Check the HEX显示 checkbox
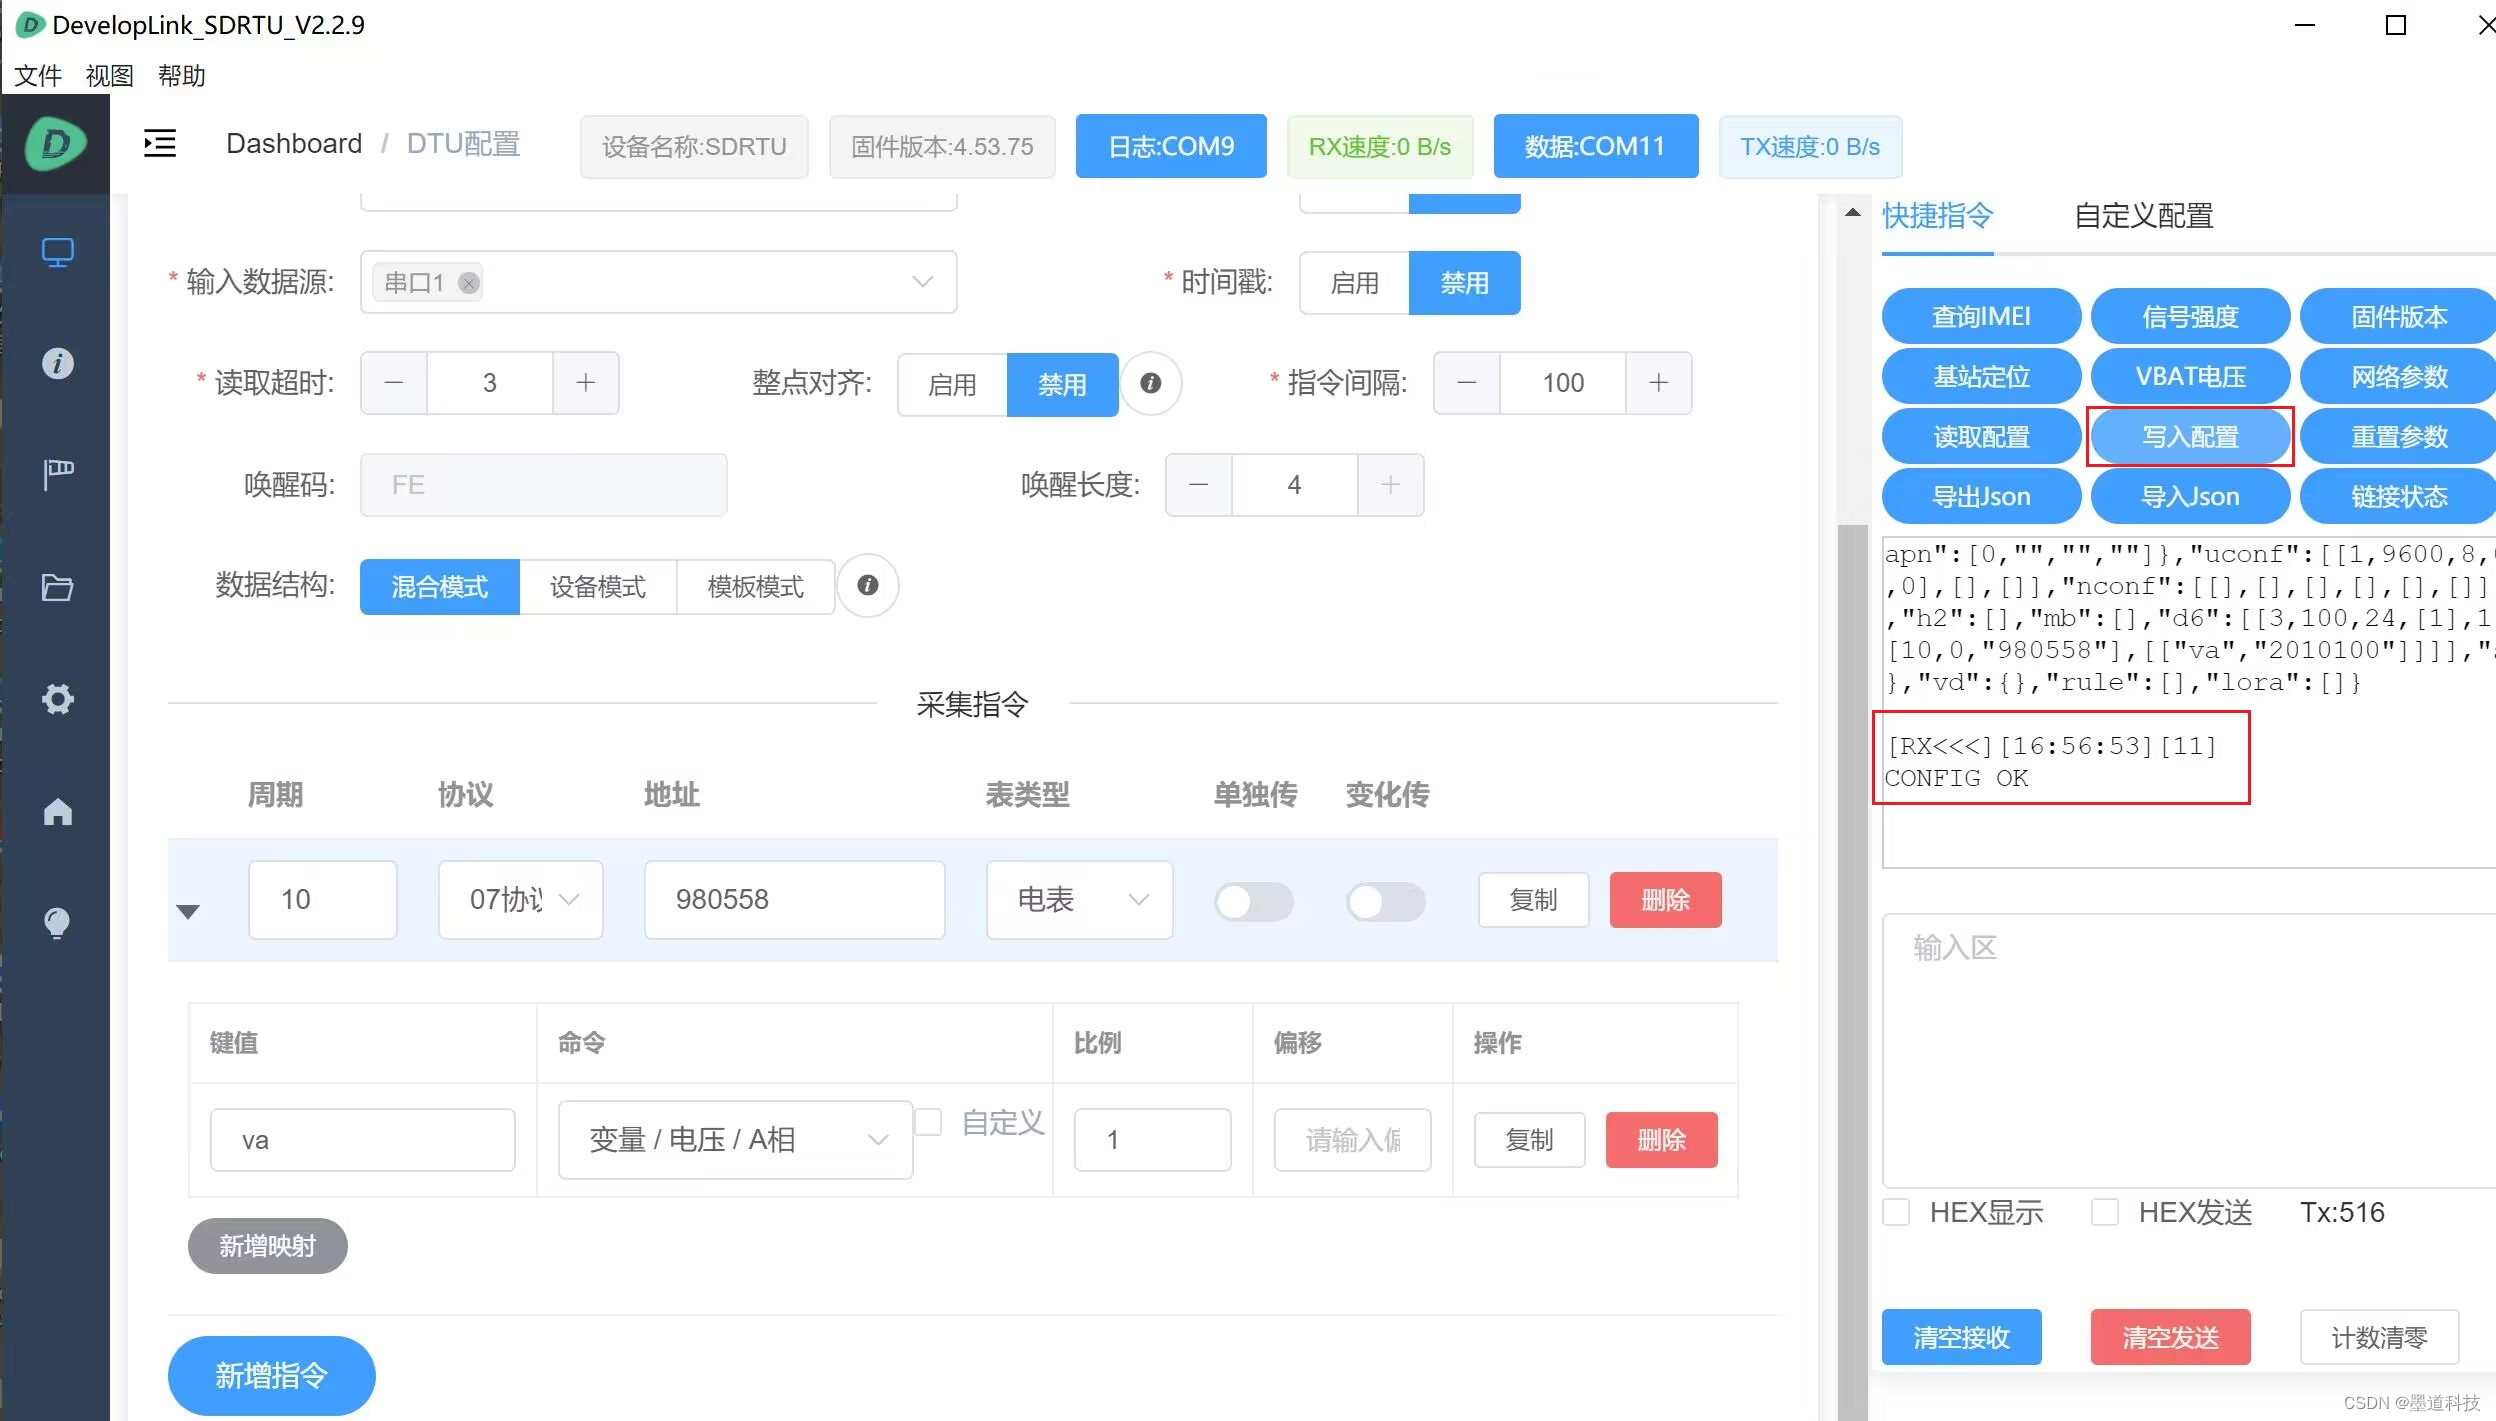Viewport: 2496px width, 1421px height. tap(1896, 1212)
